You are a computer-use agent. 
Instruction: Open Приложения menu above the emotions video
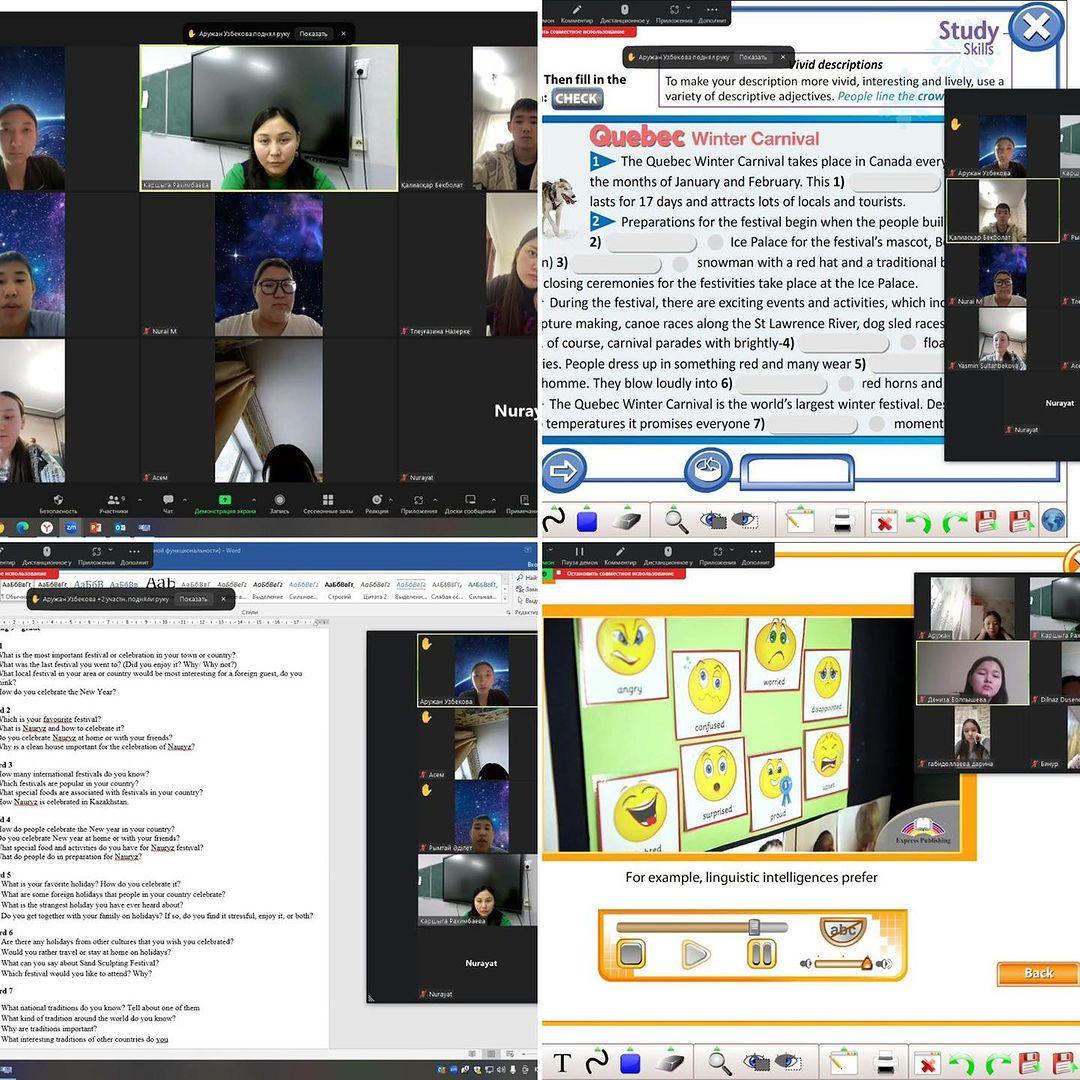coord(718,555)
